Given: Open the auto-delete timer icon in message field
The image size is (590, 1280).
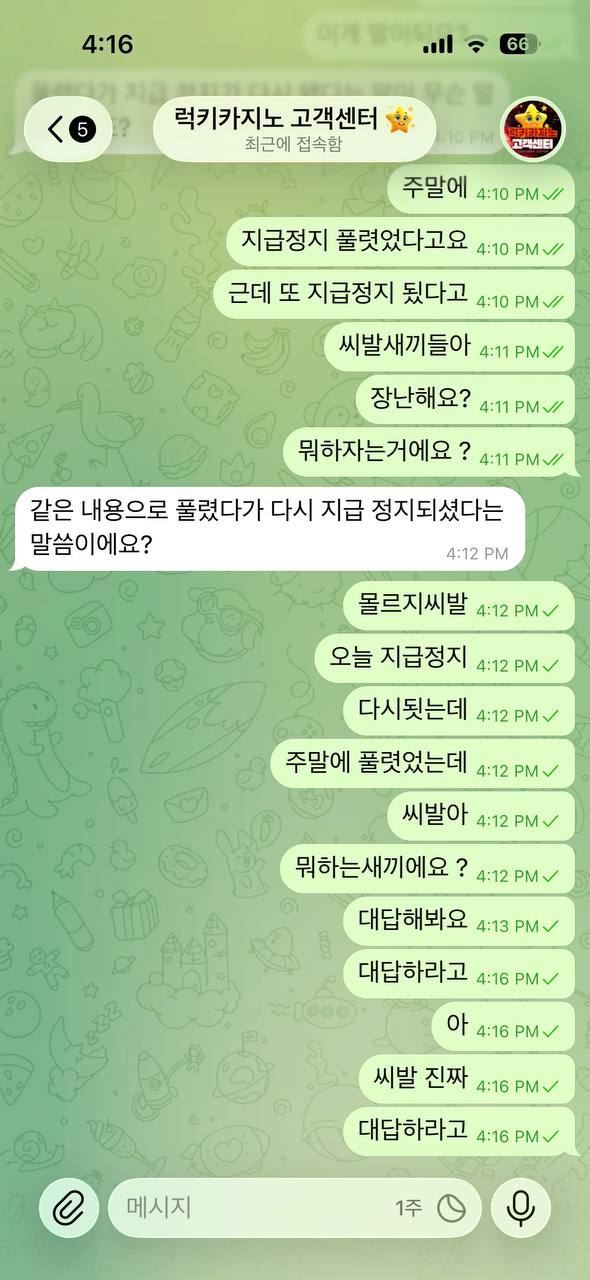Looking at the screenshot, I should click(x=451, y=1208).
